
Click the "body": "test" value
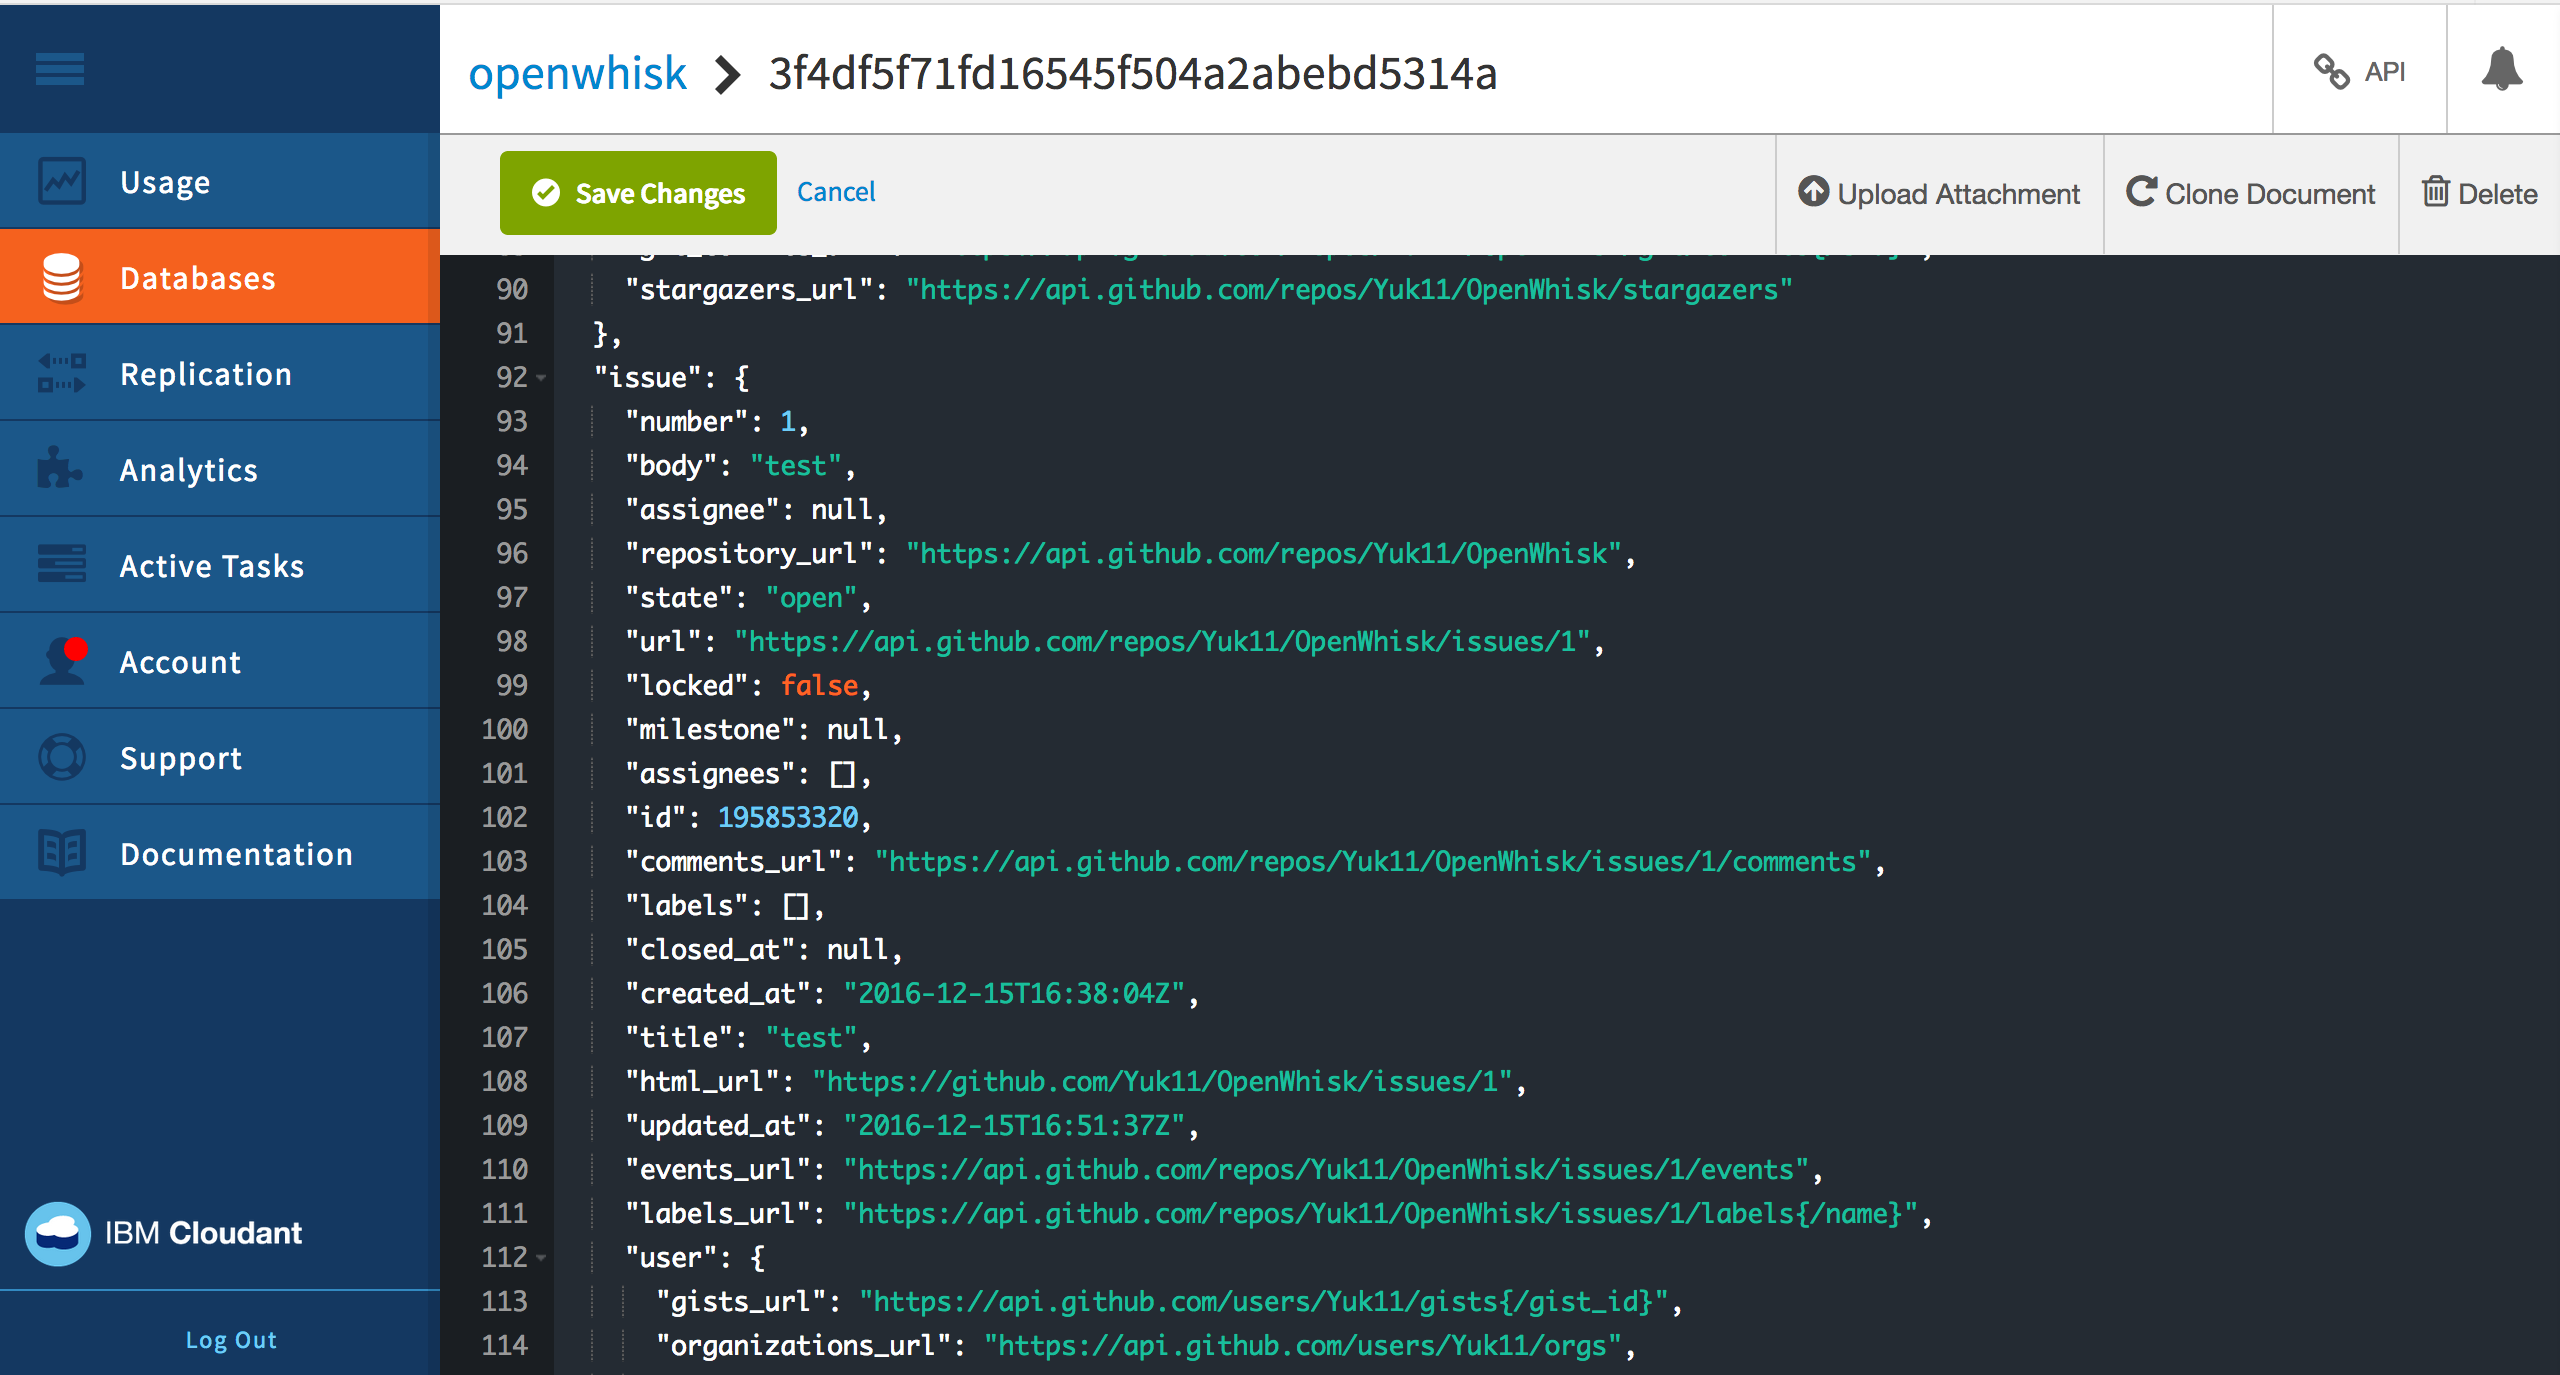pyautogui.click(x=796, y=466)
